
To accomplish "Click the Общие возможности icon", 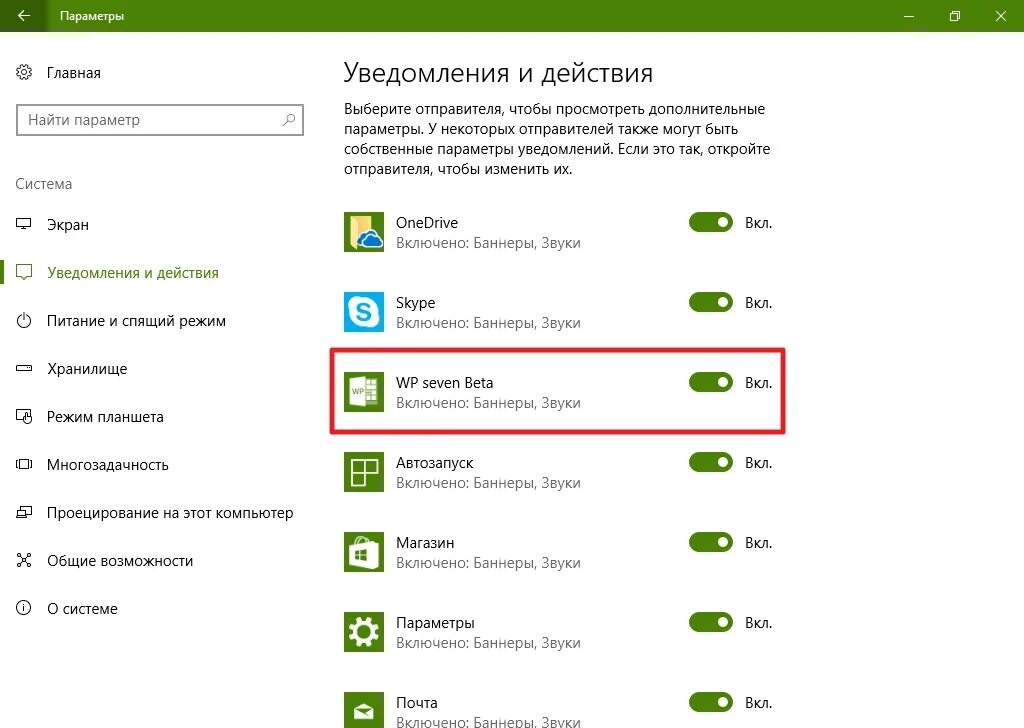I will (24, 560).
